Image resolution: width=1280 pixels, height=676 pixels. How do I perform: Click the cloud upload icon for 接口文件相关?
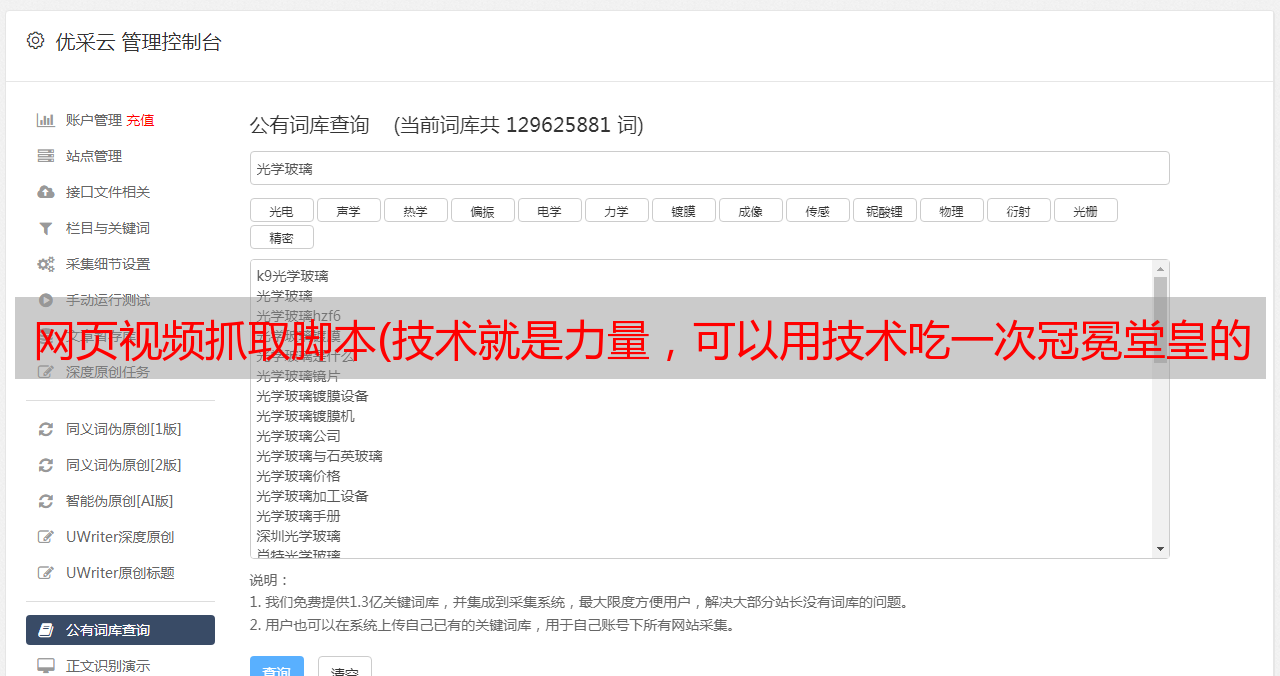pyautogui.click(x=46, y=192)
